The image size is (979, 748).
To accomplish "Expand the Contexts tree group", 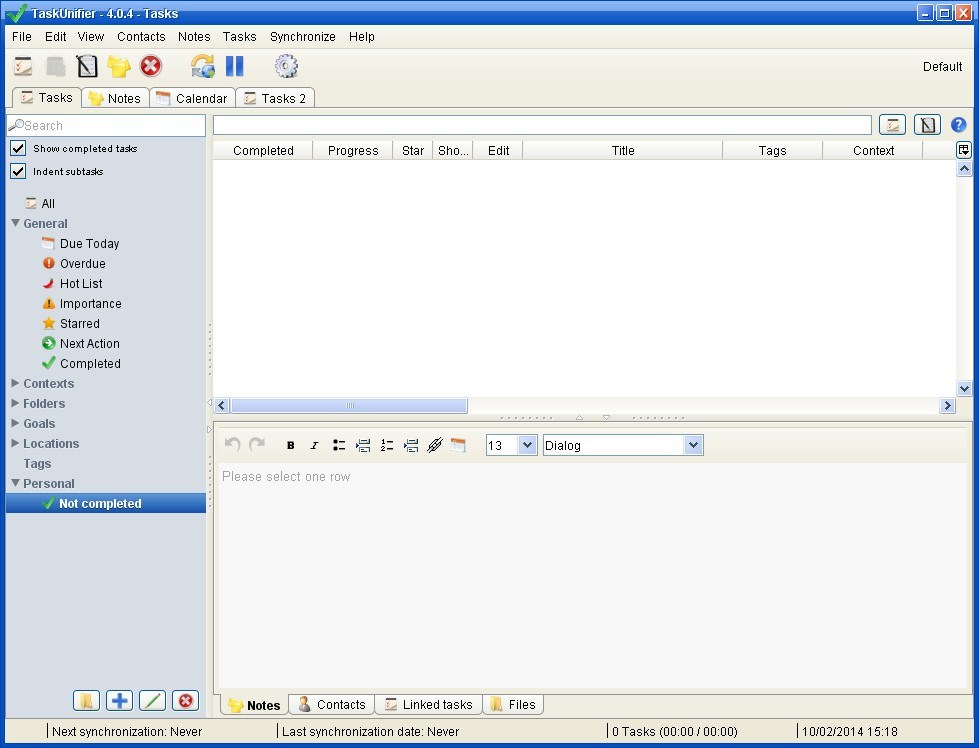I will pyautogui.click(x=16, y=383).
